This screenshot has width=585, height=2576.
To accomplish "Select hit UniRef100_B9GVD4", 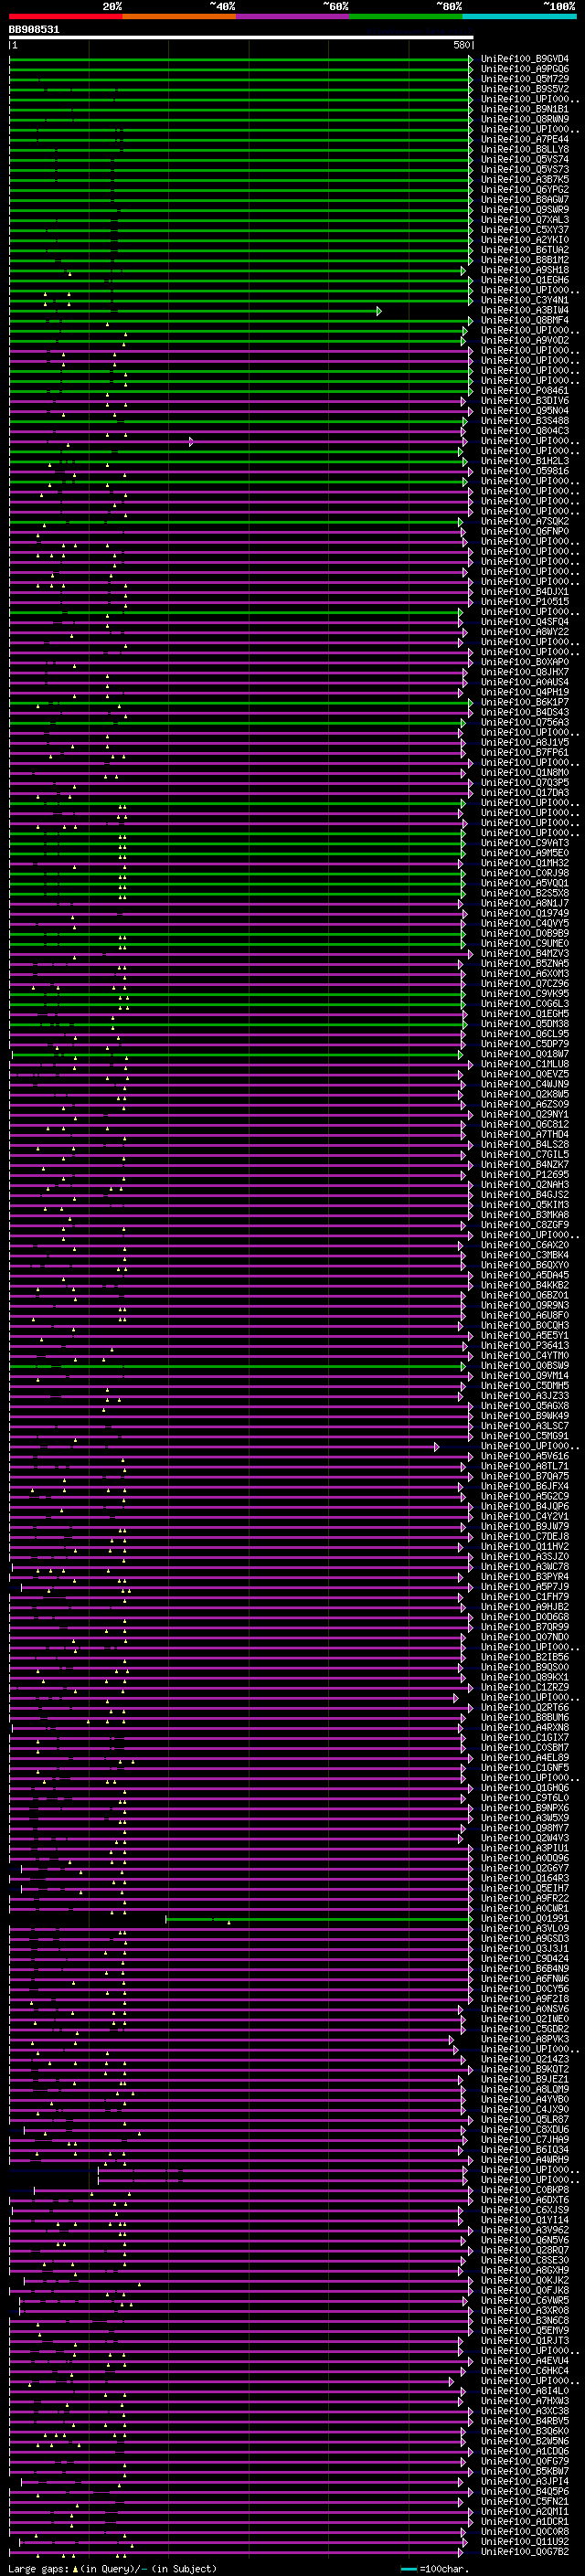I will (525, 59).
